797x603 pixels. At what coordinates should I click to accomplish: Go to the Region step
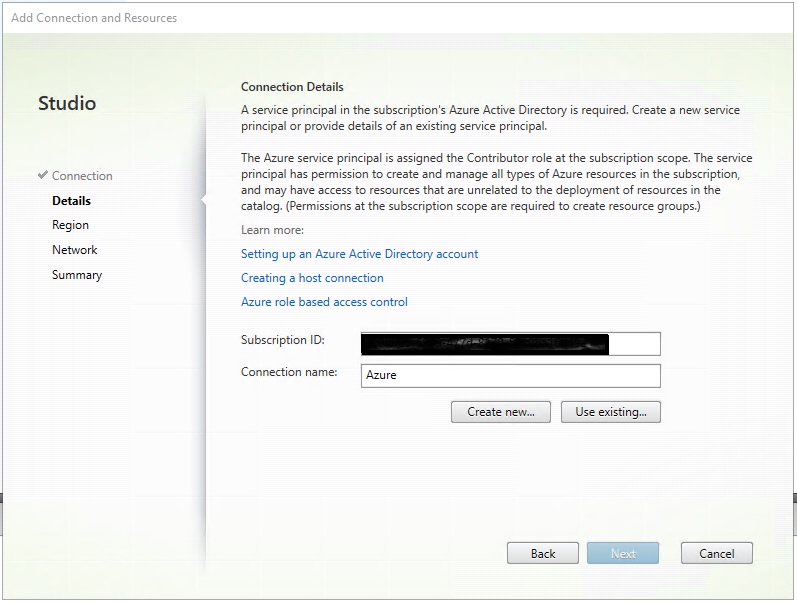70,226
